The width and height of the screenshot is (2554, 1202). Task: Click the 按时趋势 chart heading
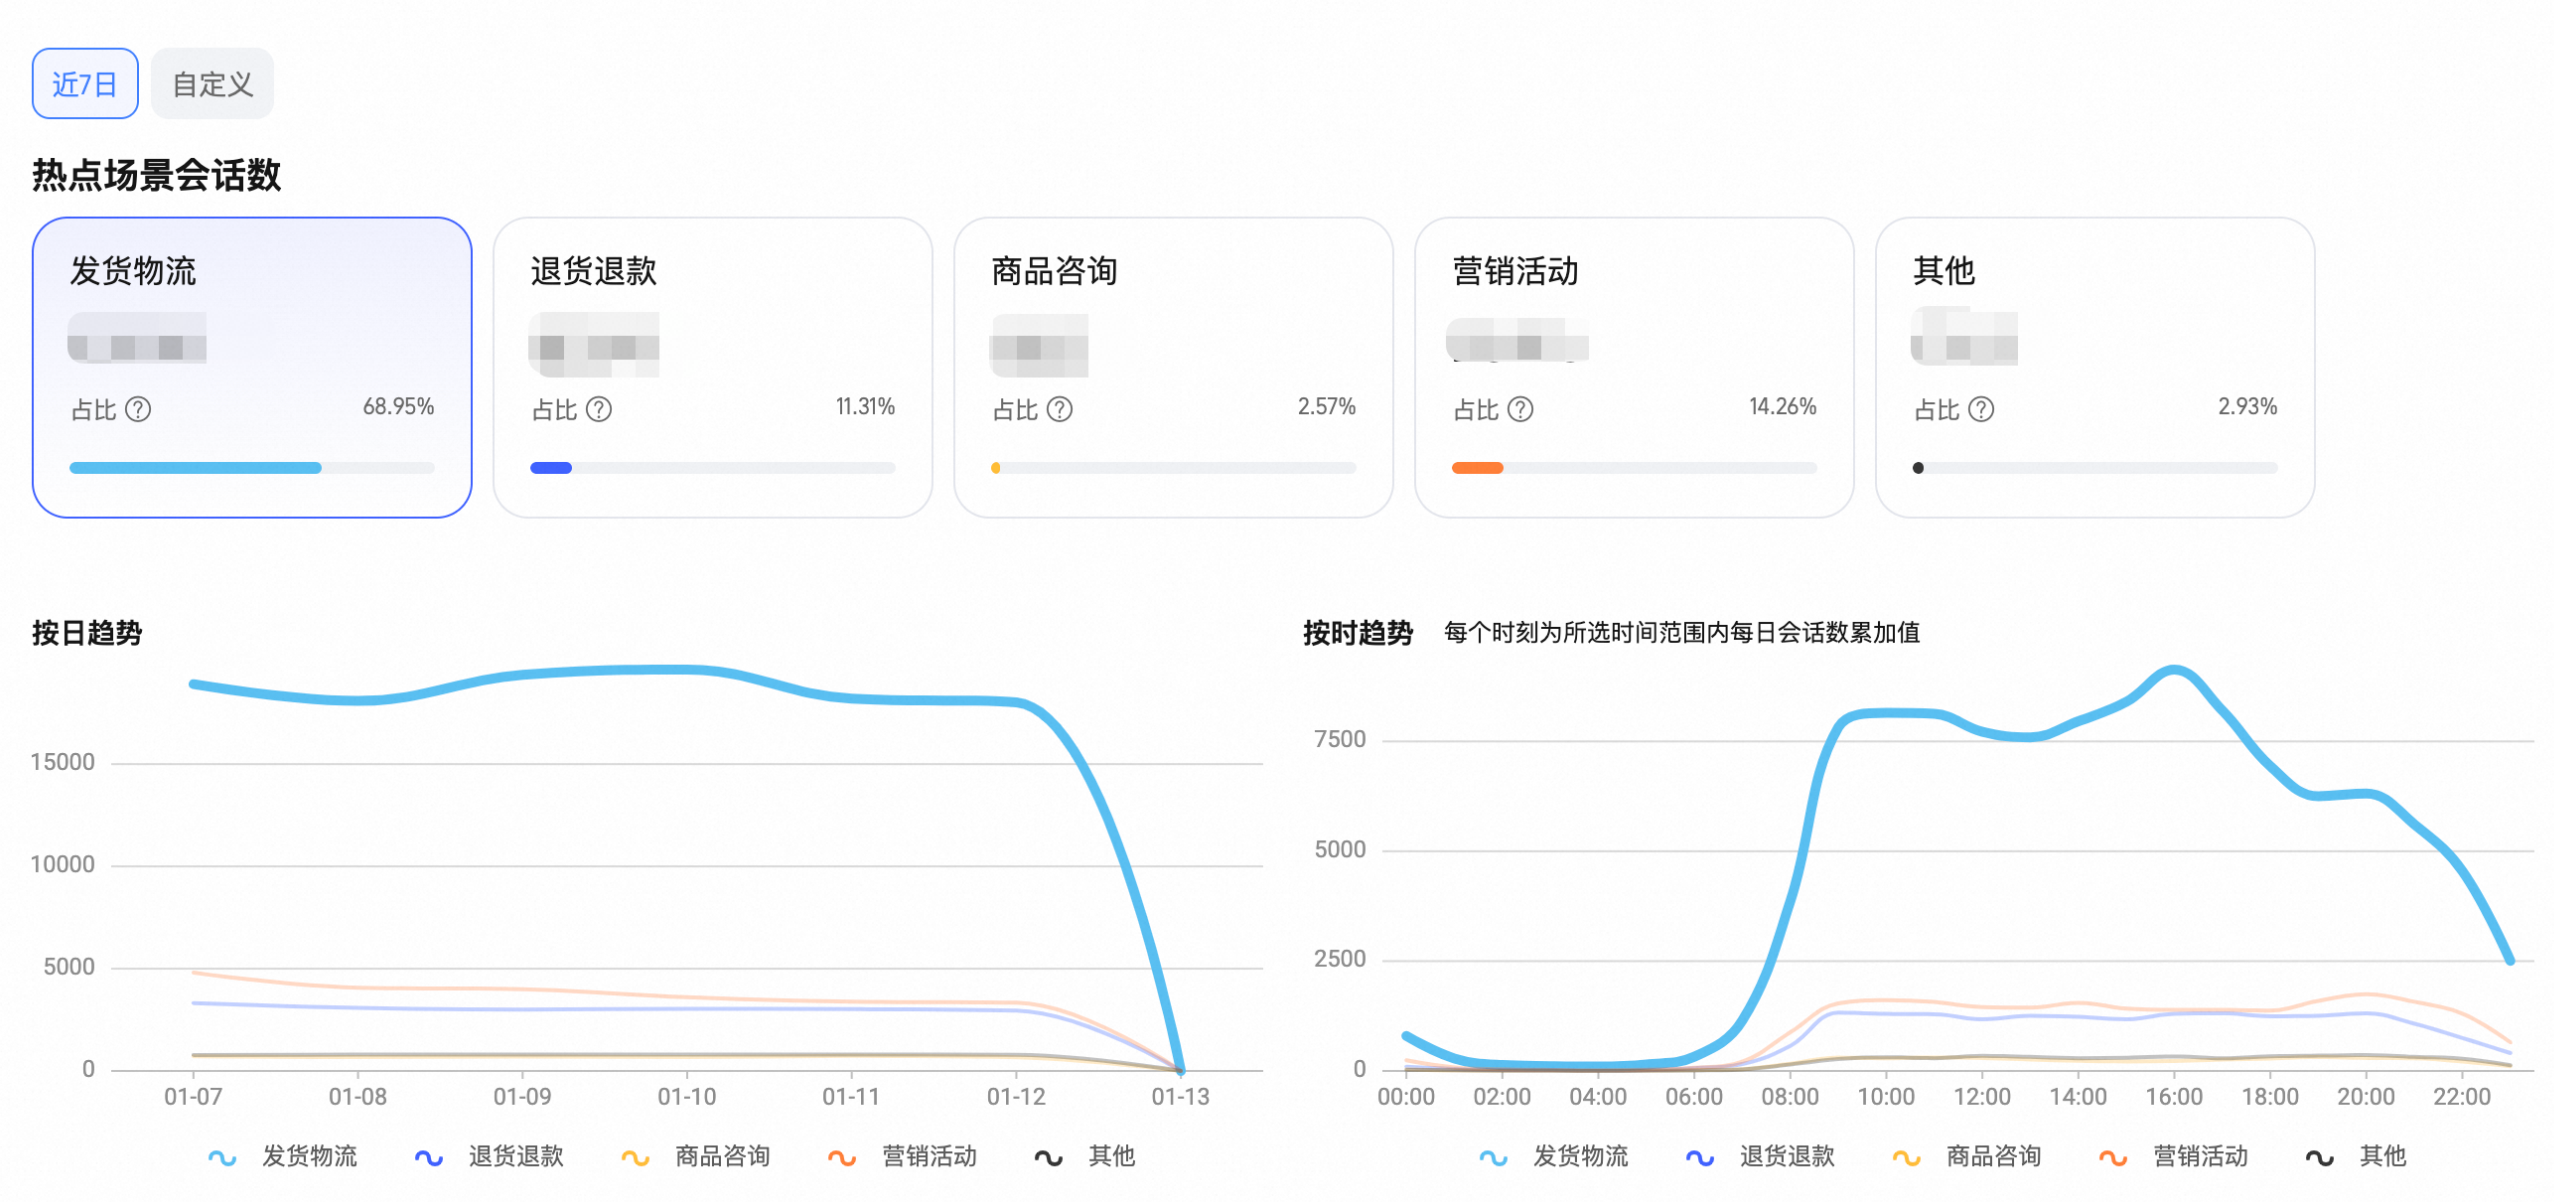tap(1358, 633)
